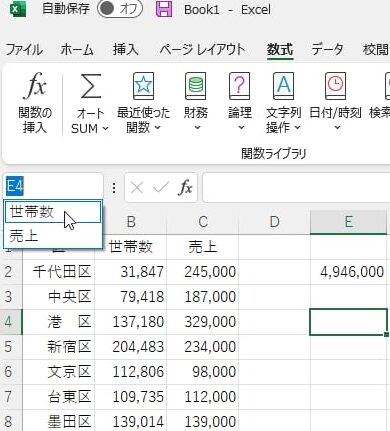Click the 論理 question-mark book icon
The image size is (390, 431).
click(239, 86)
